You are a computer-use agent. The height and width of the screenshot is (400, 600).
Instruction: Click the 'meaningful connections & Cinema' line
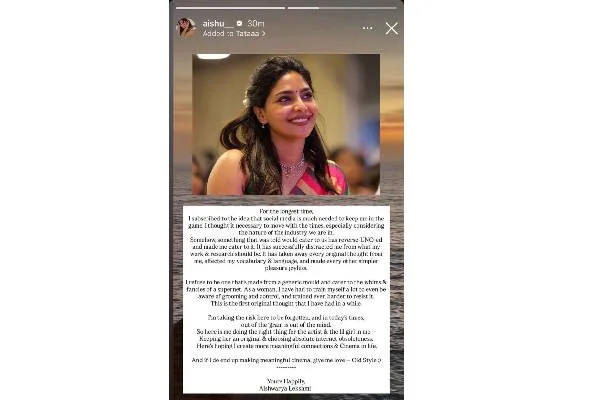click(x=287, y=346)
